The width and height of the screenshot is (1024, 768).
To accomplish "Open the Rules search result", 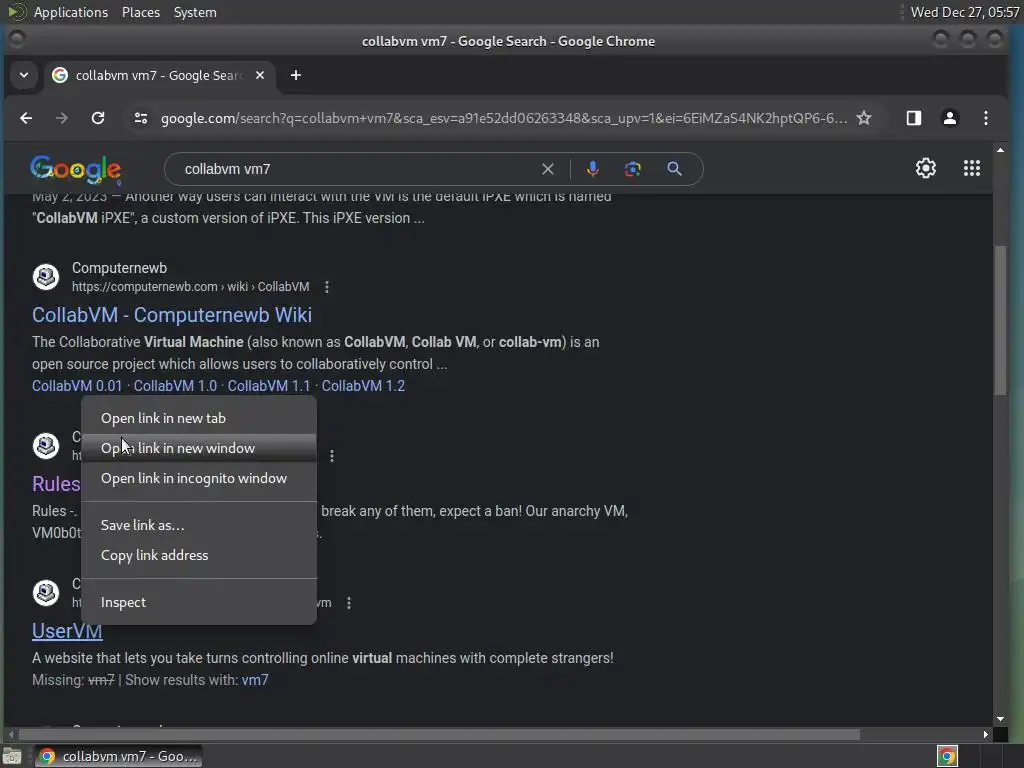I will pos(56,484).
